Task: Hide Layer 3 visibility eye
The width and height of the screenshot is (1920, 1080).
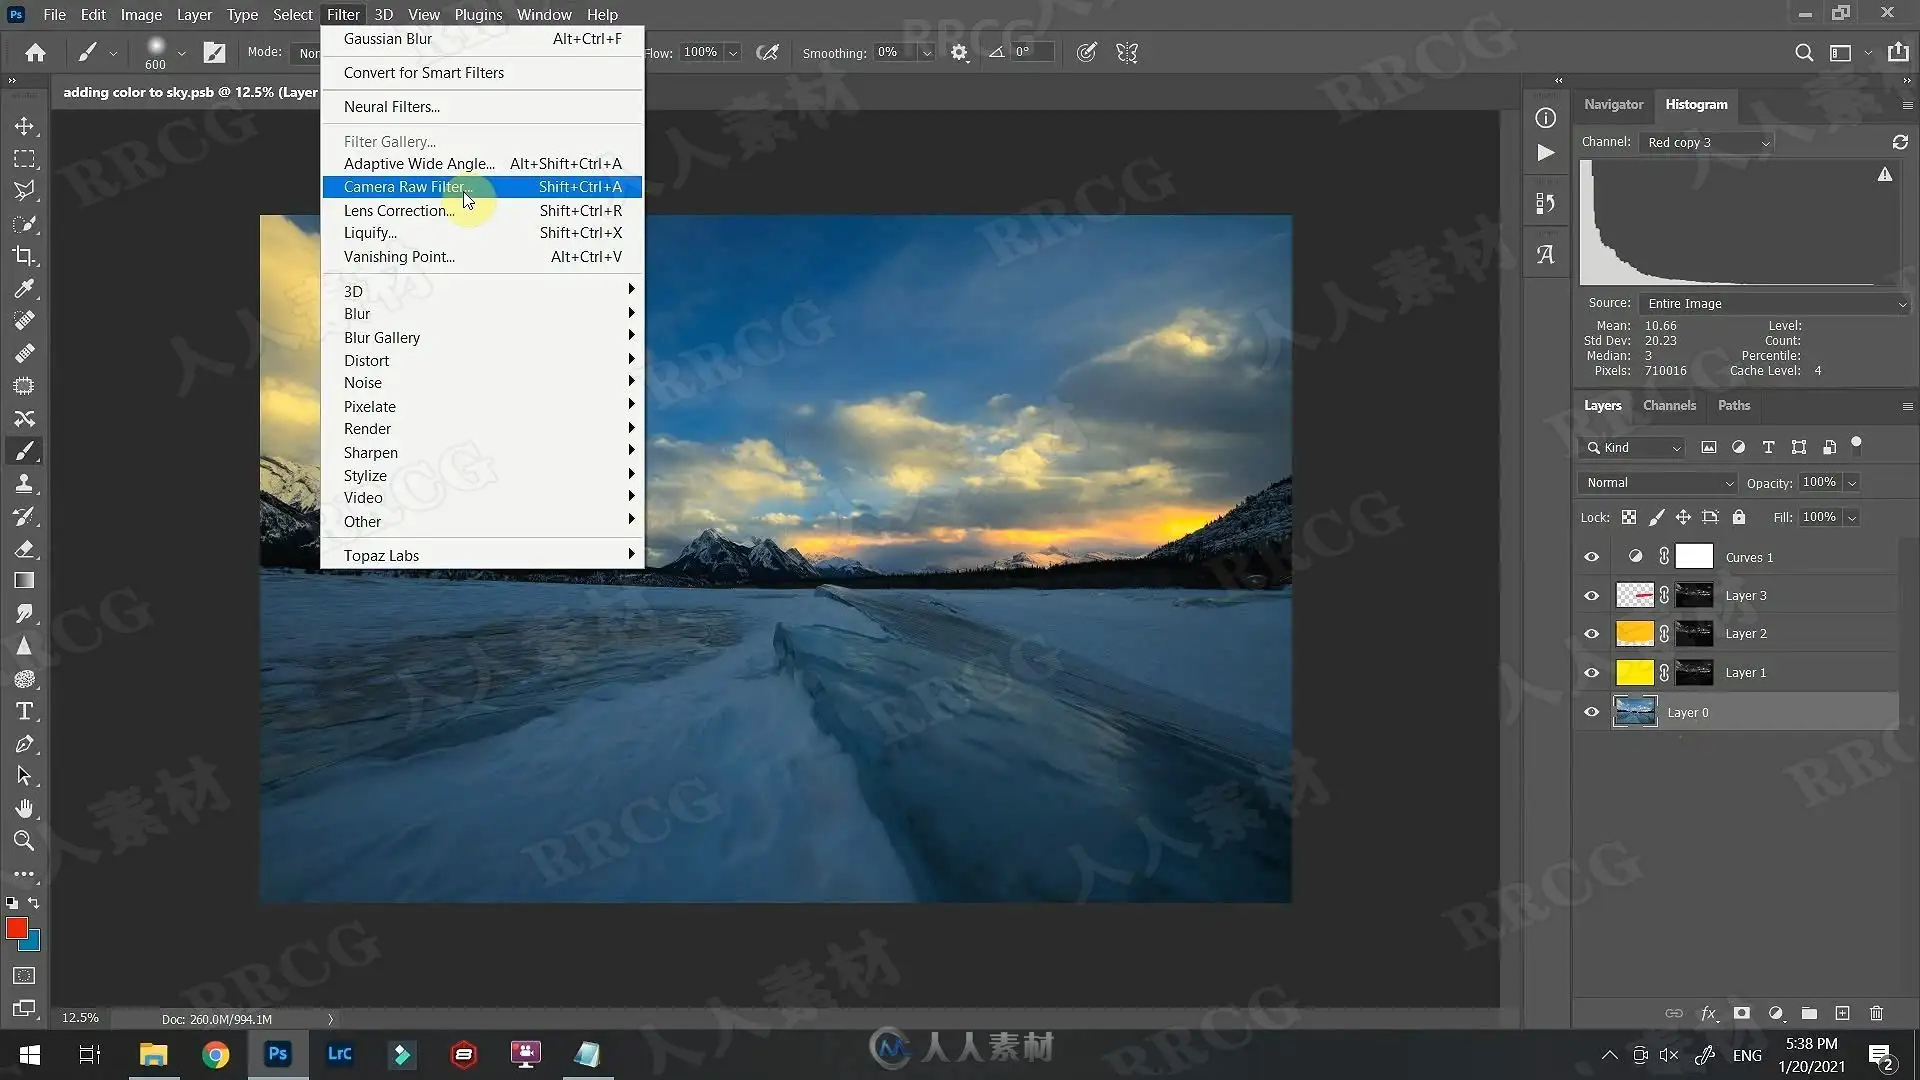Action: click(x=1591, y=596)
